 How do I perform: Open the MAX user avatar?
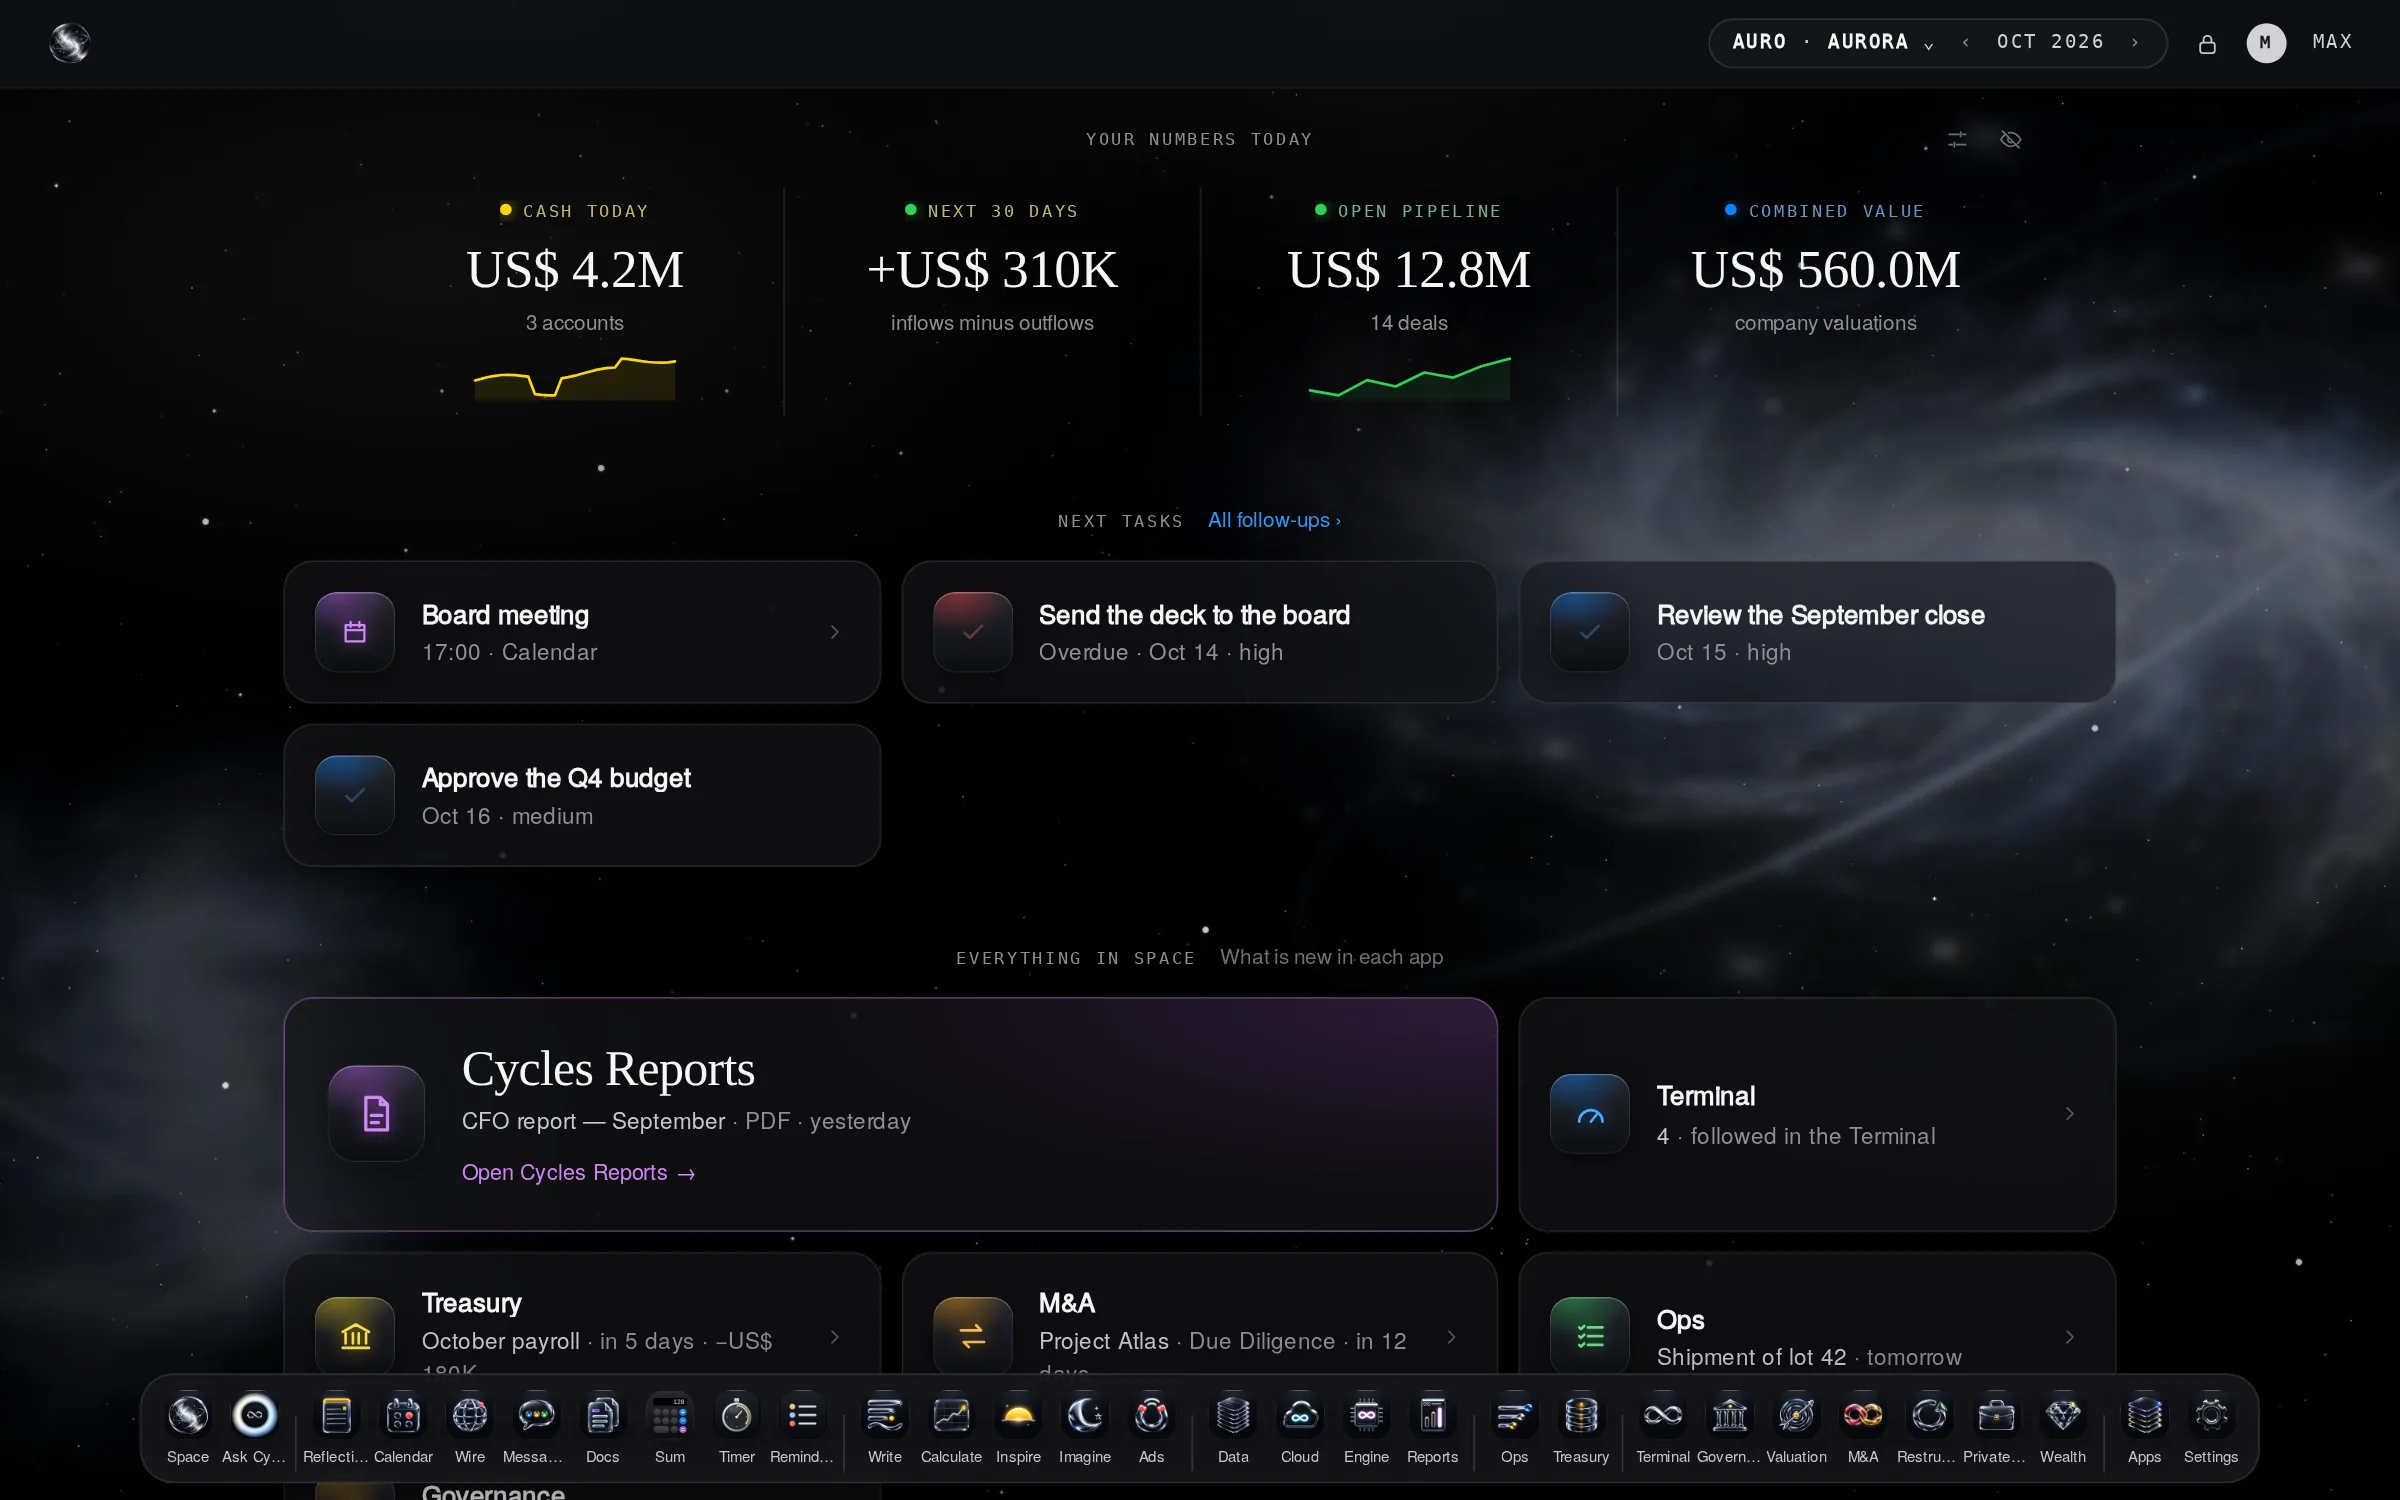coord(2266,43)
